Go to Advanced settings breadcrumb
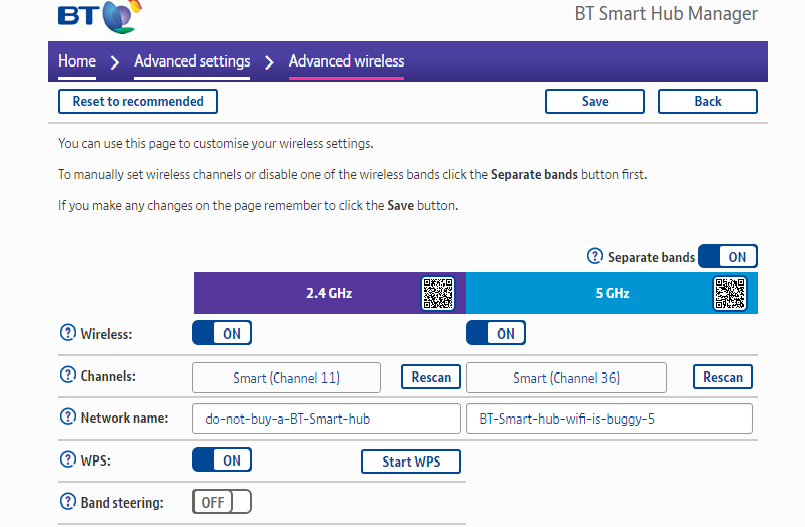This screenshot has width=805, height=527. click(192, 61)
